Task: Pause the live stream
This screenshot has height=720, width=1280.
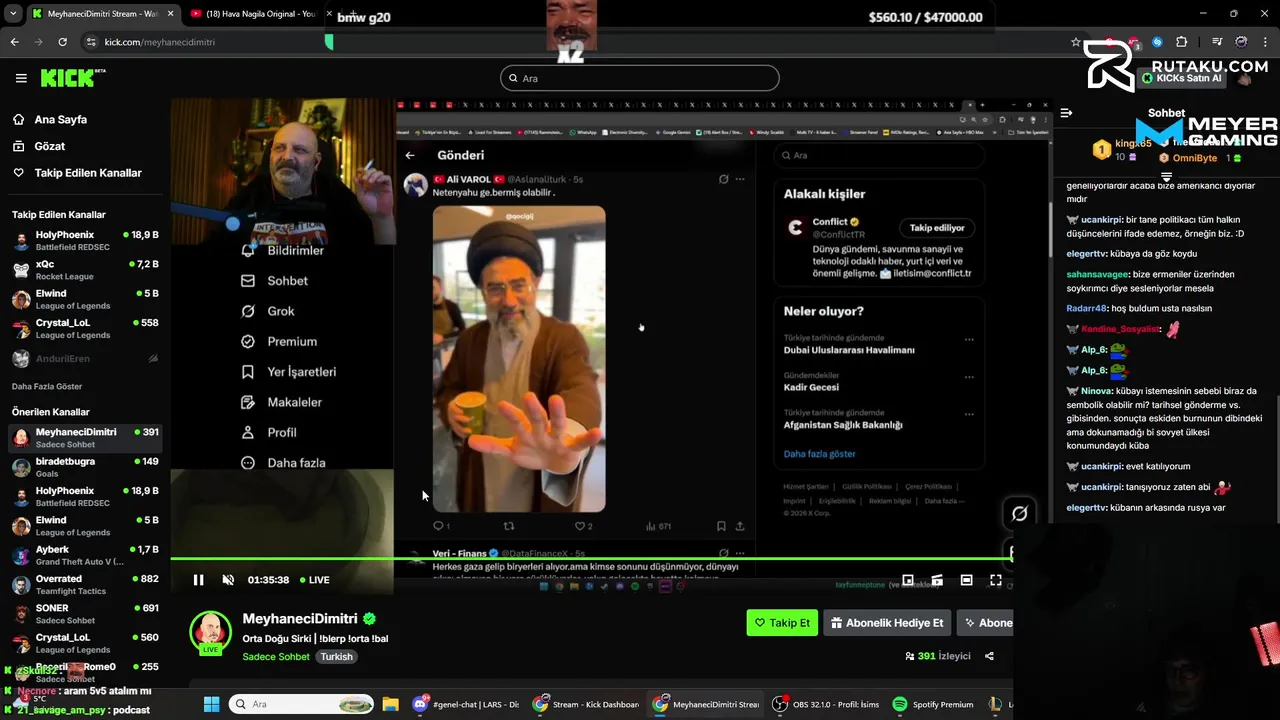Action: click(x=198, y=580)
